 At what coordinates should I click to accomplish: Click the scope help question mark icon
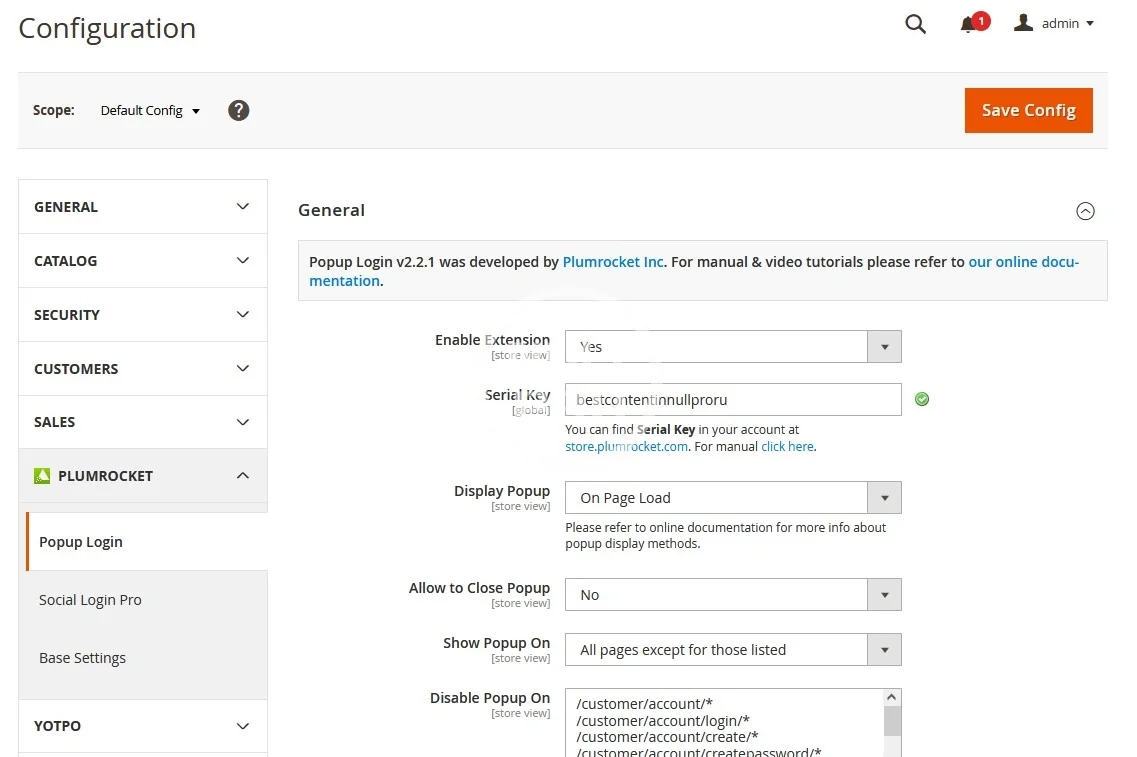tap(238, 110)
